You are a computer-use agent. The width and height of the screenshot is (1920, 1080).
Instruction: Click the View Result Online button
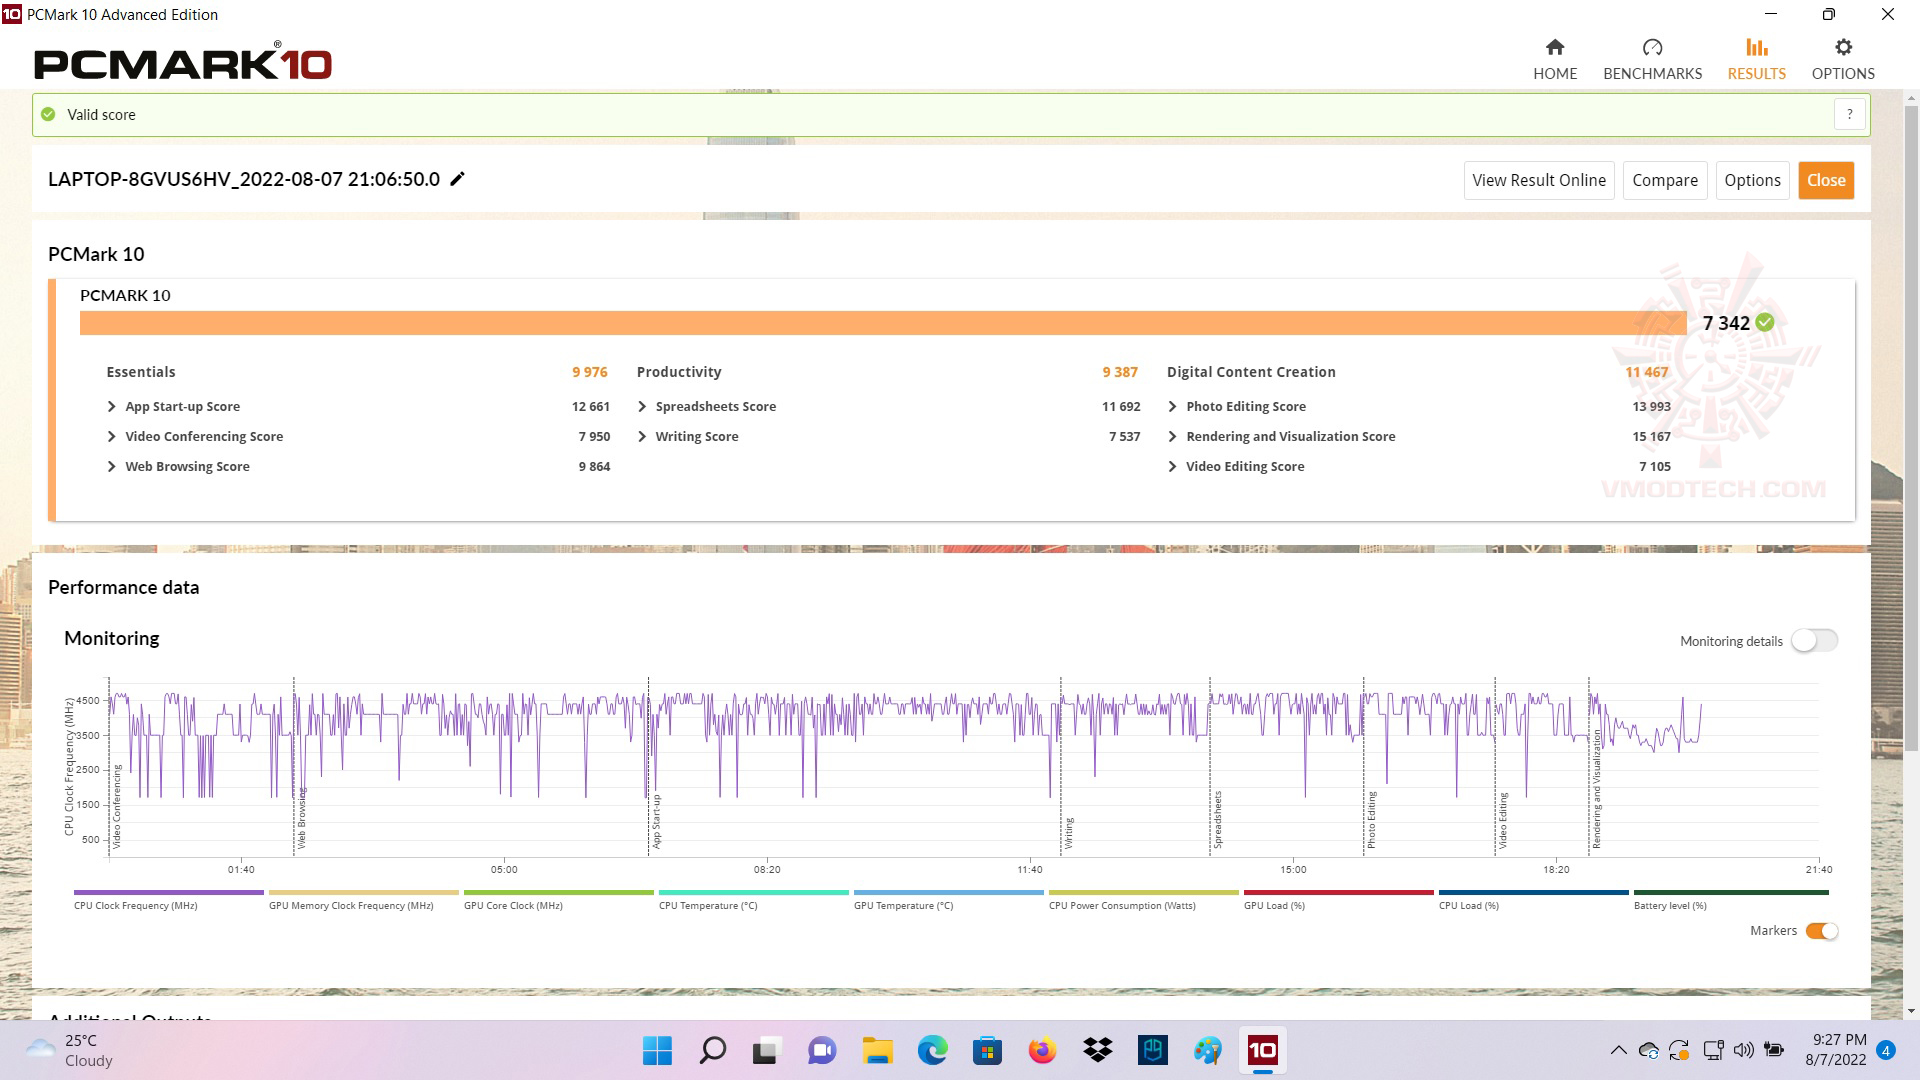point(1538,181)
